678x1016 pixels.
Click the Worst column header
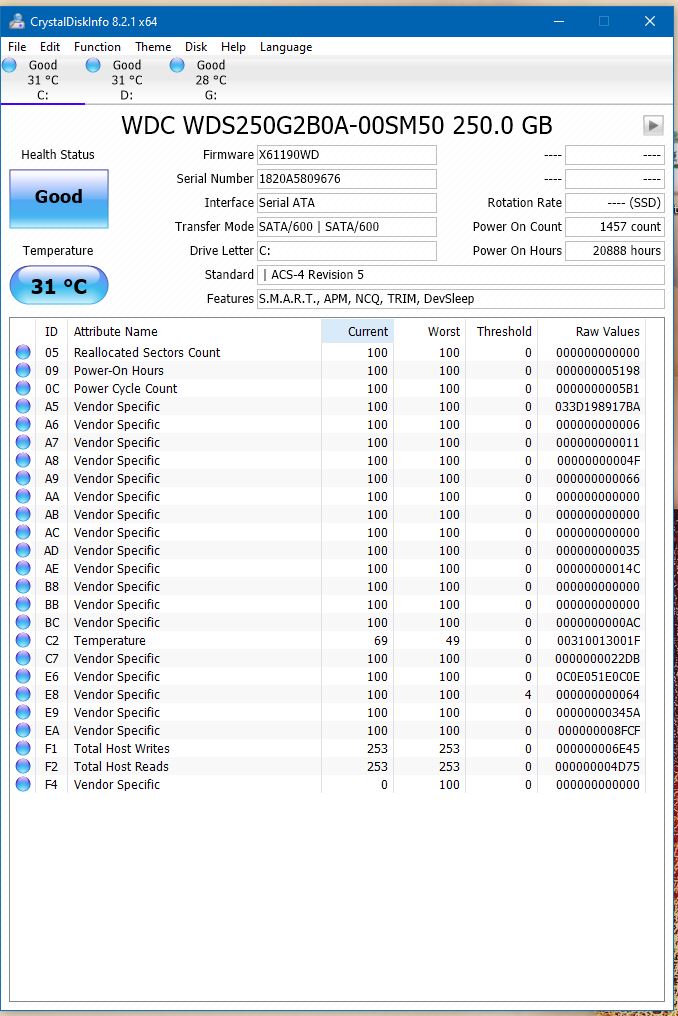pyautogui.click(x=429, y=331)
